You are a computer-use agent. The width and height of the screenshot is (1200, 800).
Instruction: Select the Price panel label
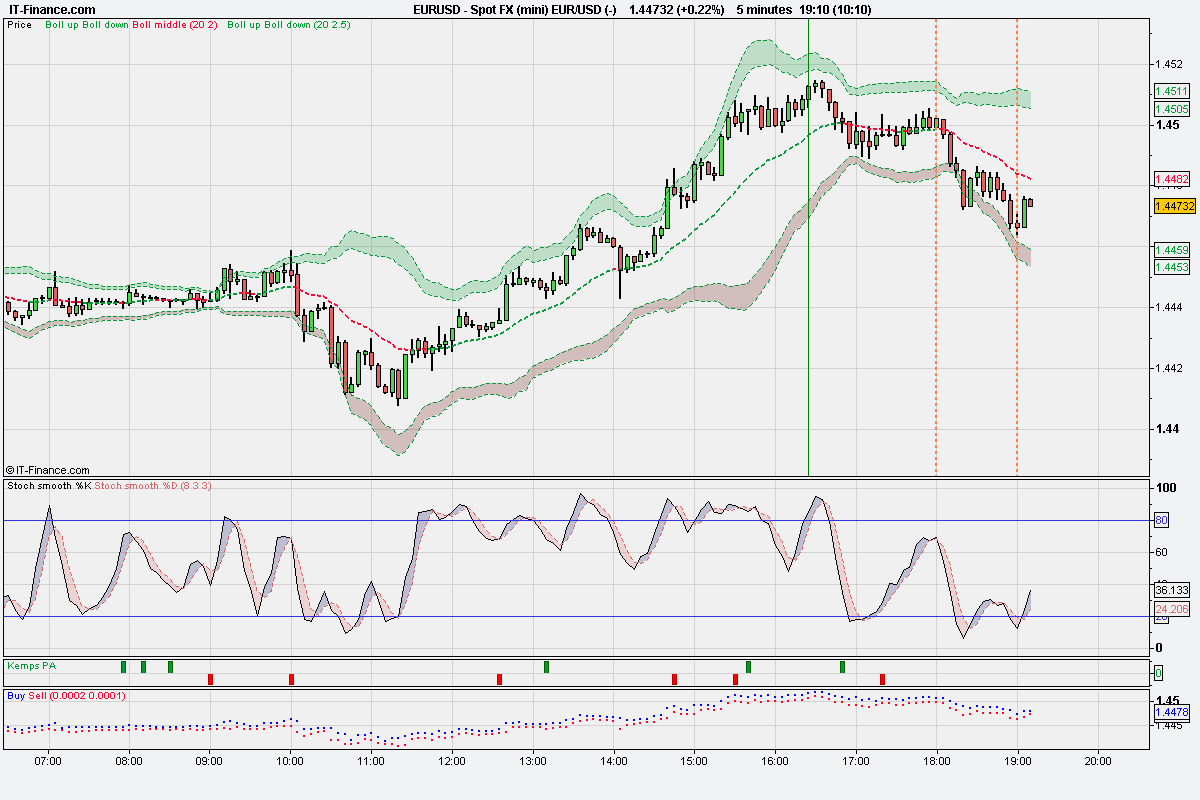pyautogui.click(x=19, y=24)
